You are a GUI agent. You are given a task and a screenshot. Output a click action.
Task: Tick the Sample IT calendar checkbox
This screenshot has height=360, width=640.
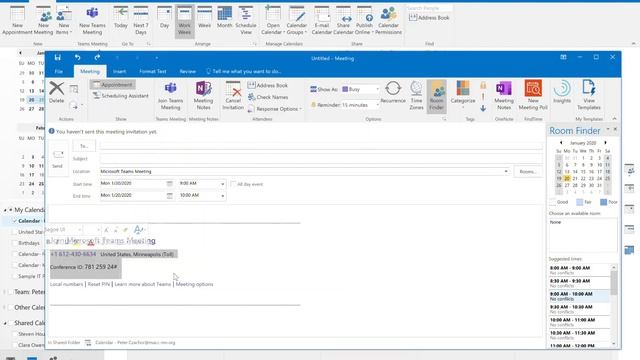[x=15, y=276]
